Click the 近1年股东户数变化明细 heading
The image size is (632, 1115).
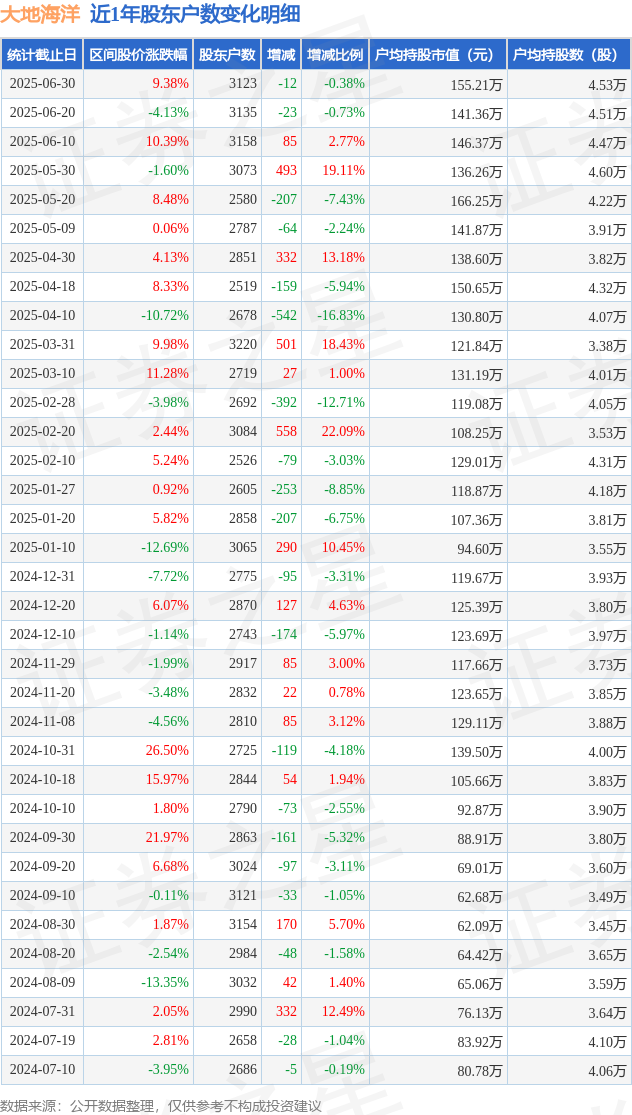pos(195,14)
